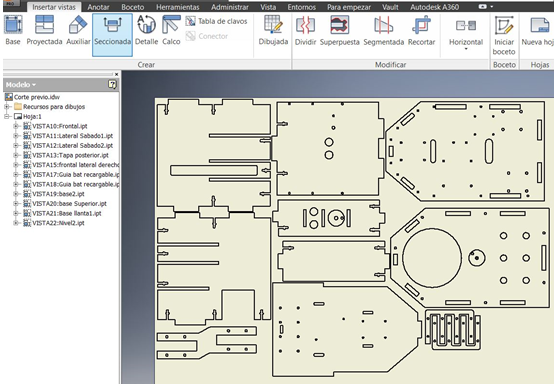Open the Entornos tab
The image size is (554, 388).
pos(301,7)
